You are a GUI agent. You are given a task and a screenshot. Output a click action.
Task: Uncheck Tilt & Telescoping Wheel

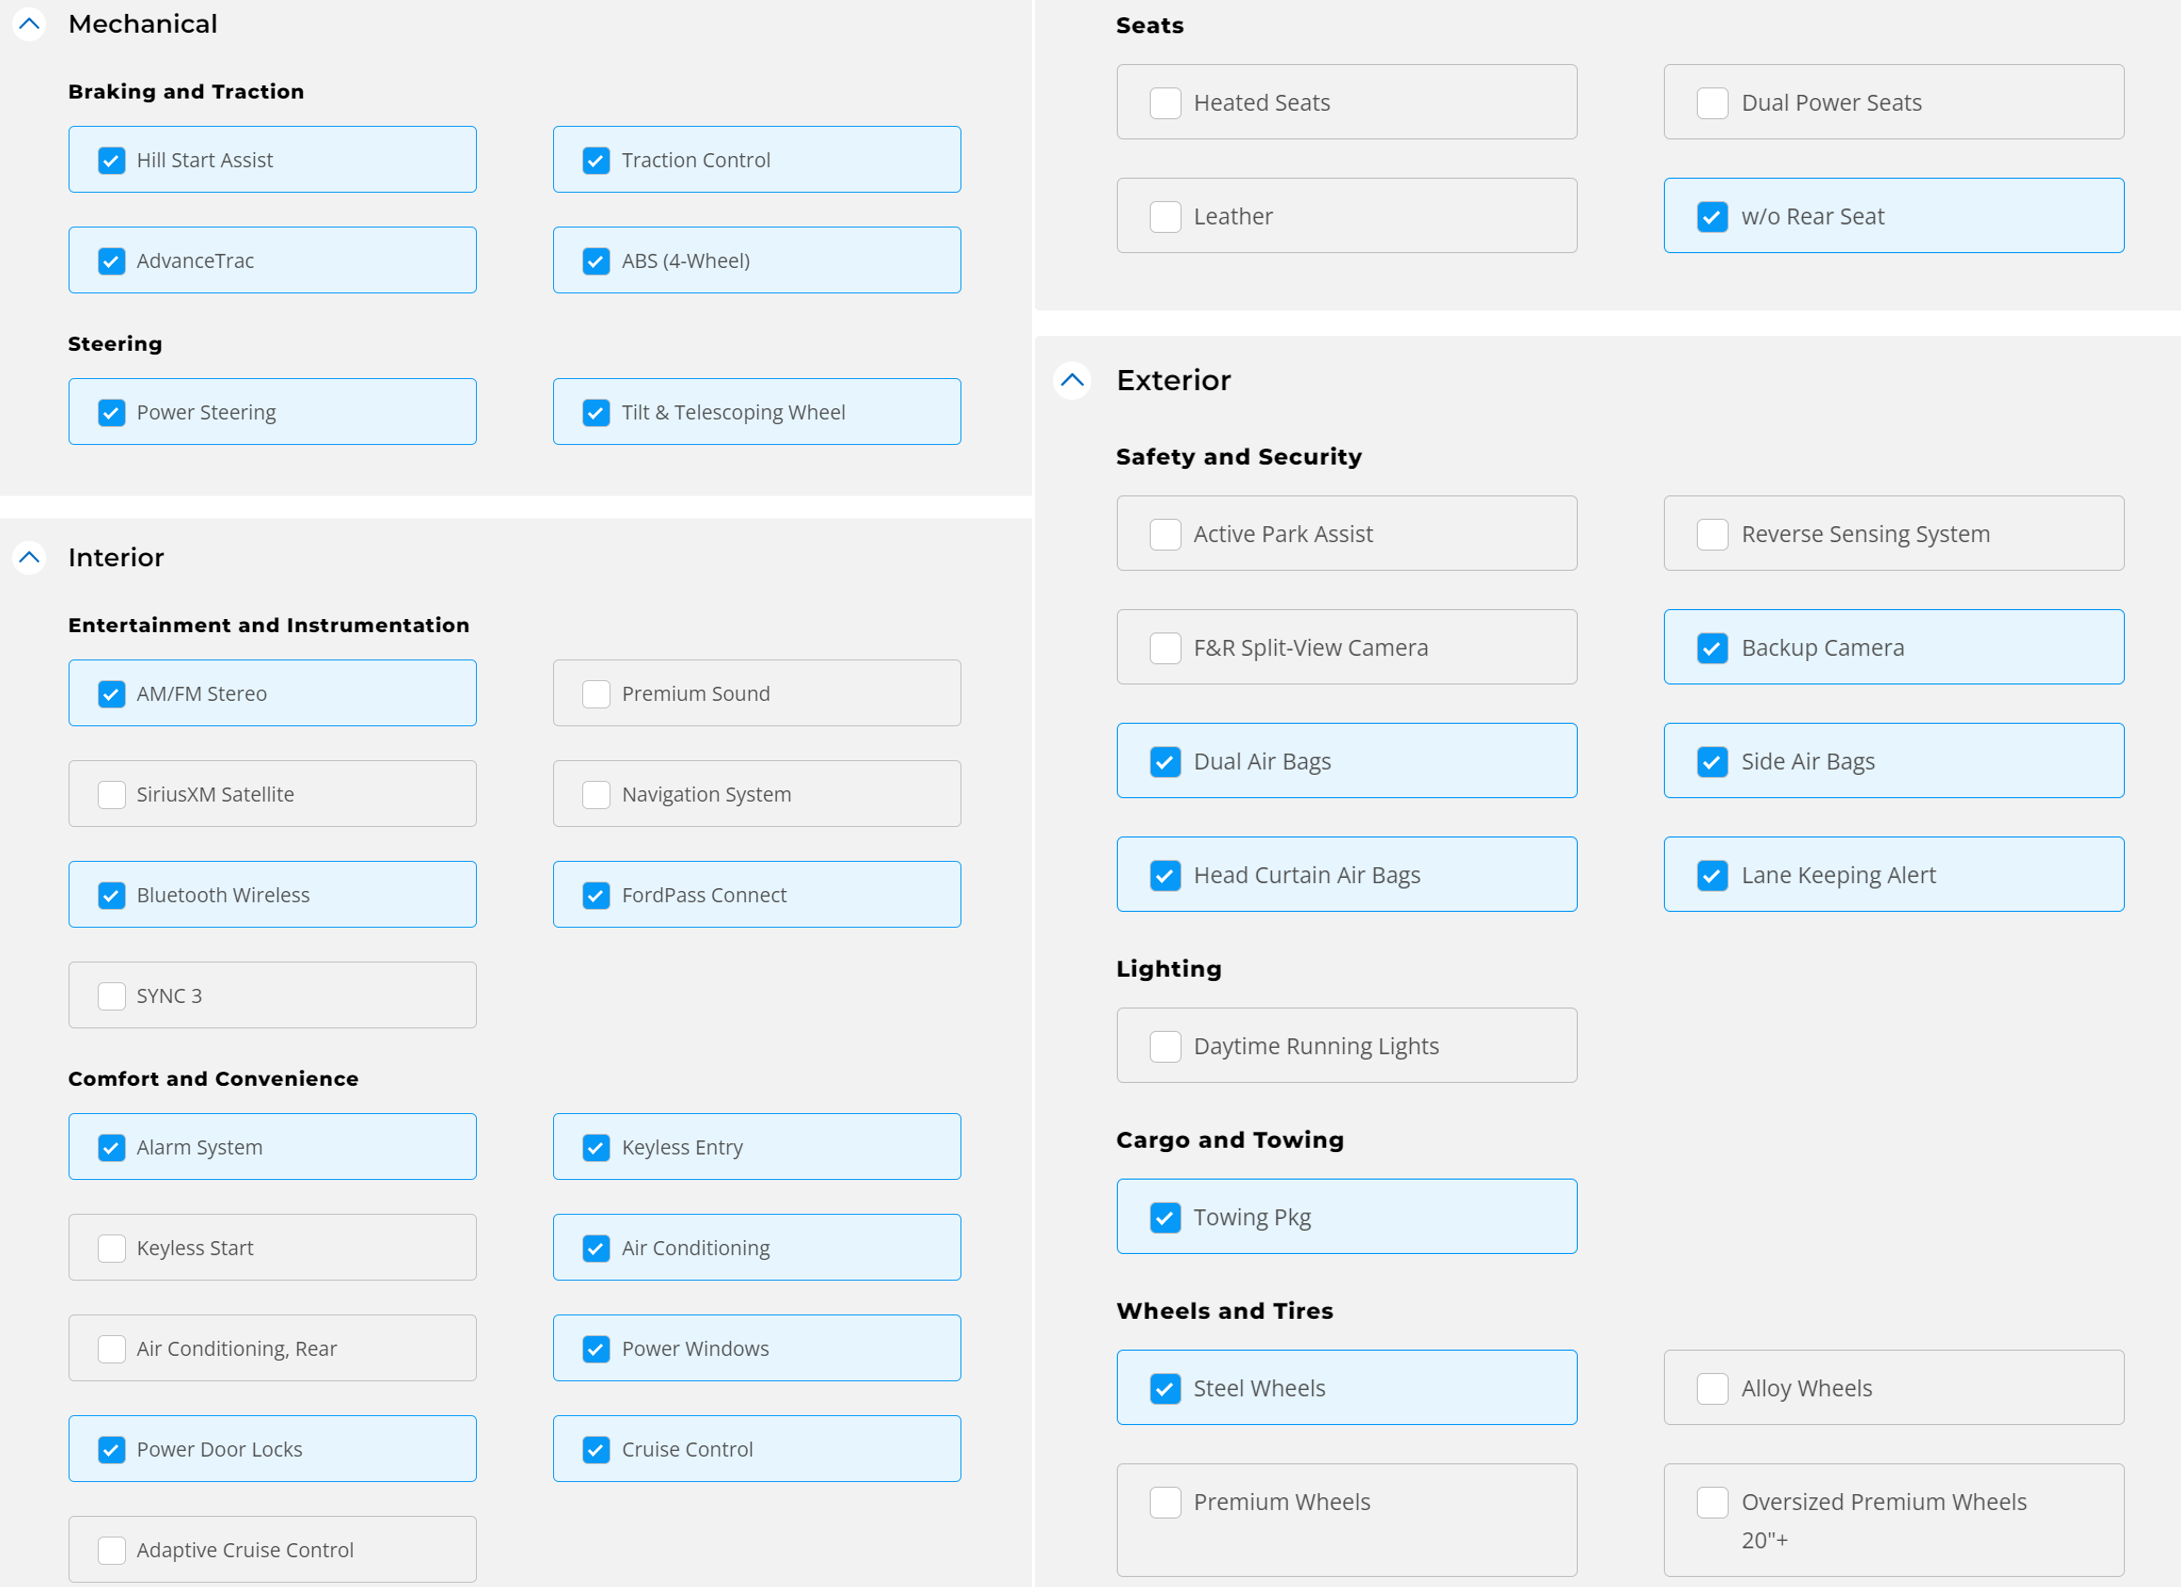coord(596,412)
